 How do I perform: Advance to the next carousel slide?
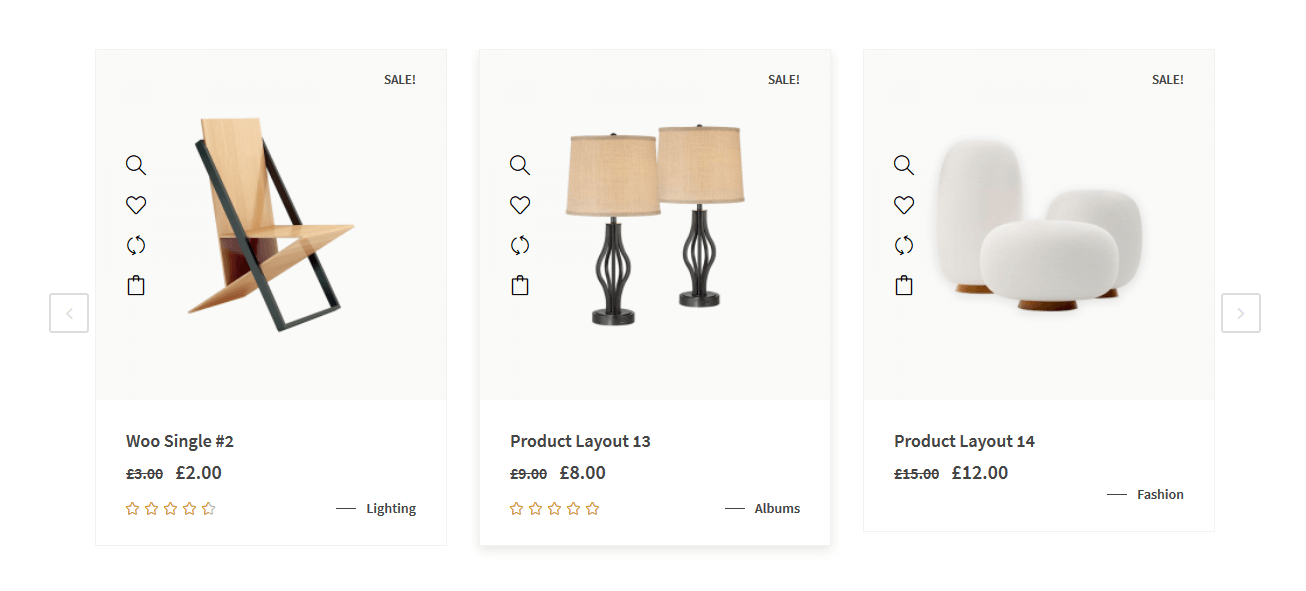pyautogui.click(x=1240, y=313)
